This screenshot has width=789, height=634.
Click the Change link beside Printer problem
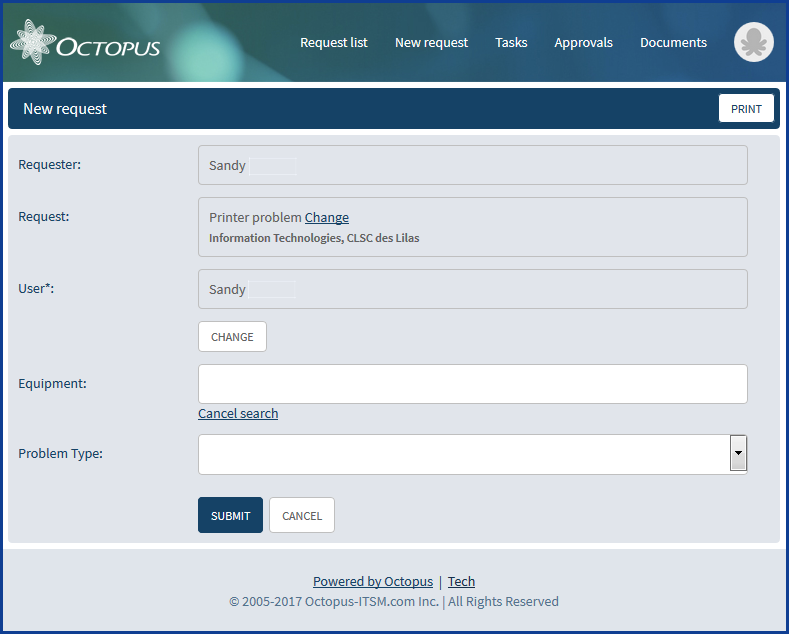click(327, 217)
